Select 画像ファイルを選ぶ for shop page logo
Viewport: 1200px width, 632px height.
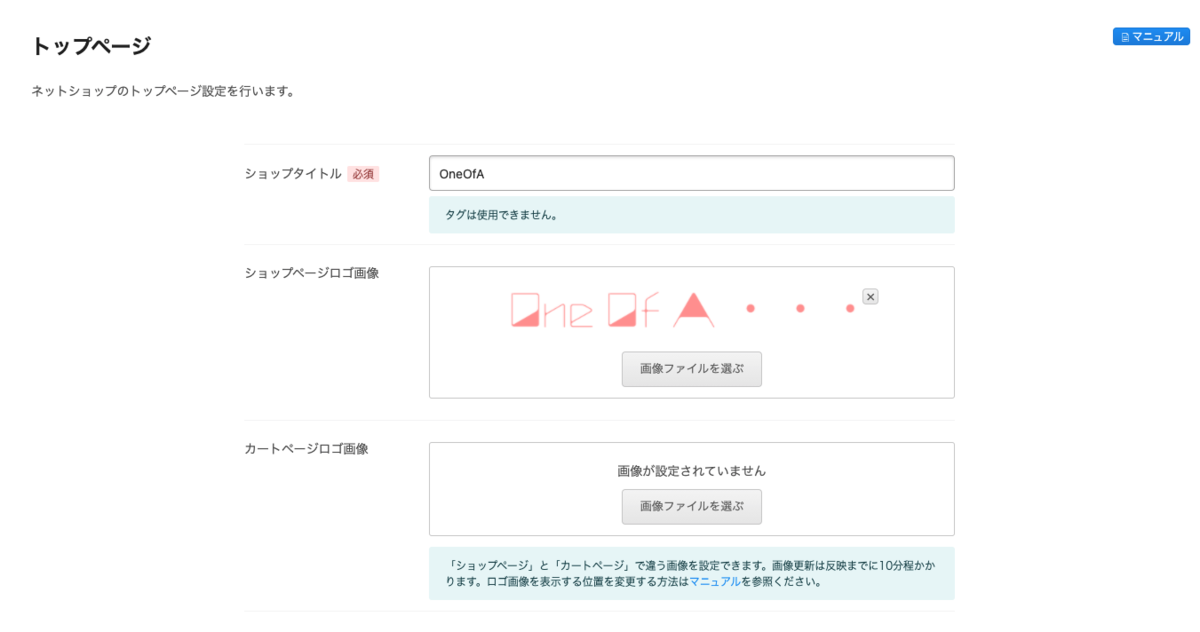click(691, 369)
